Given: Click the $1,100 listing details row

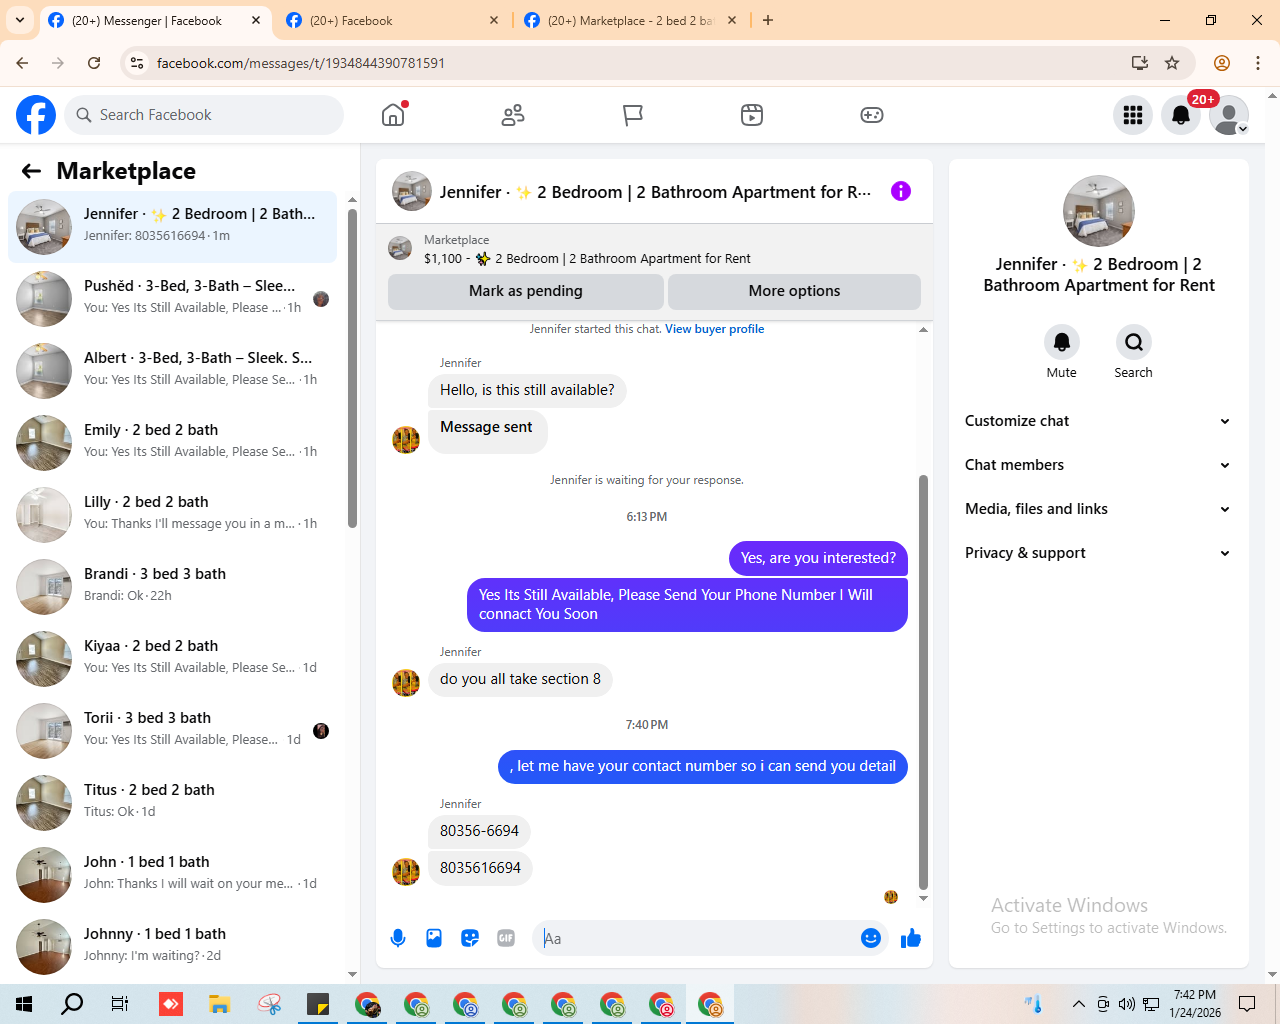Looking at the screenshot, I should point(654,249).
